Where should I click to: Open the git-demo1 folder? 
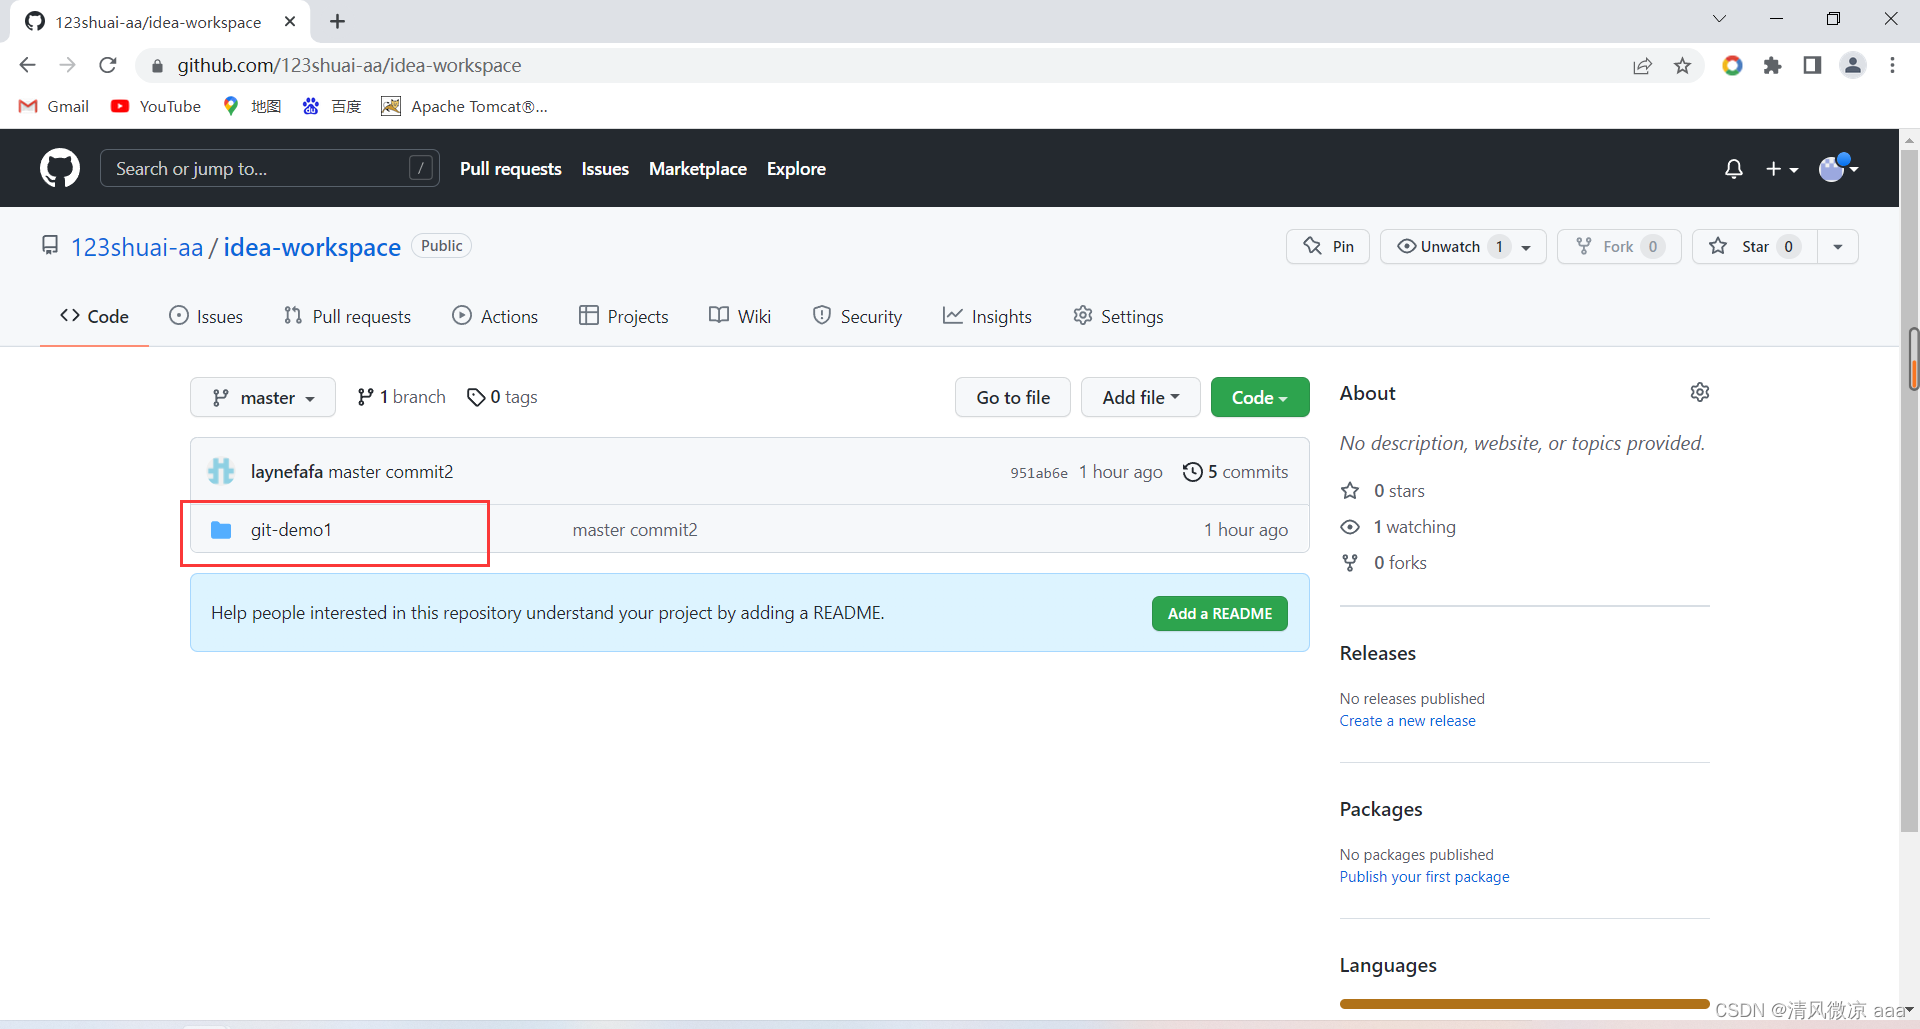[291, 530]
